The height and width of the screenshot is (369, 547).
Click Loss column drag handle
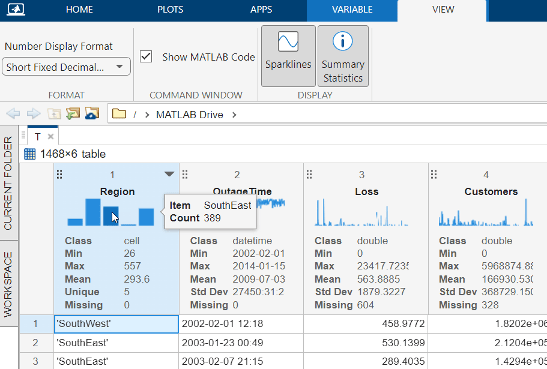pos(309,174)
